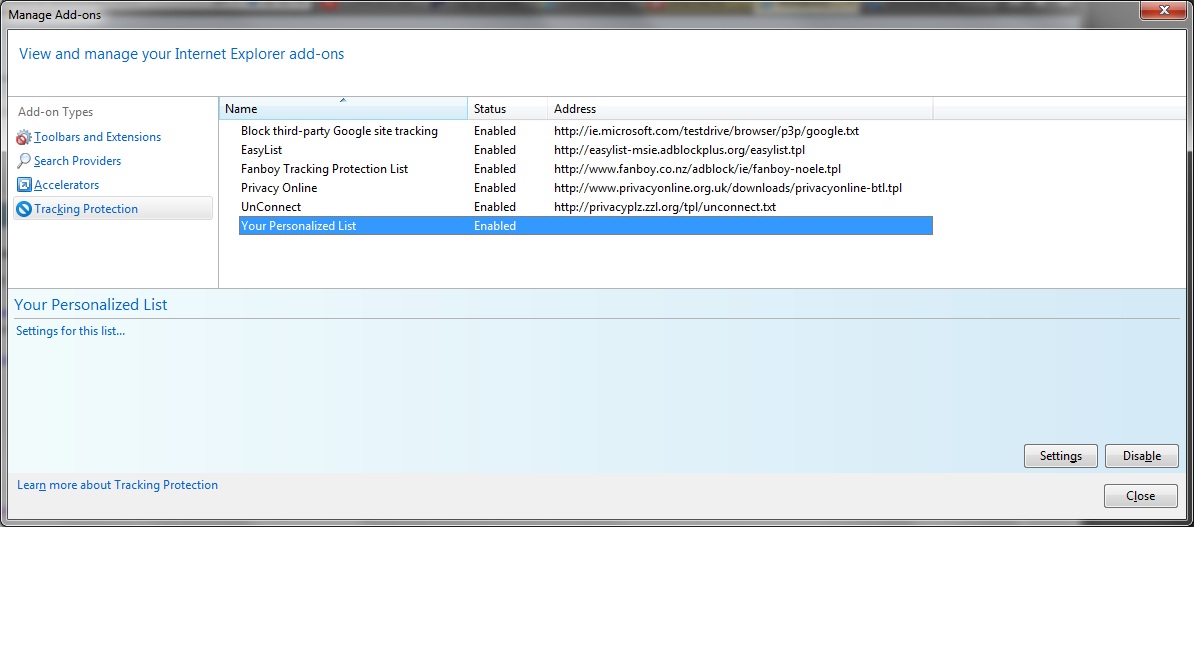Select Your Personalized List row

point(586,226)
